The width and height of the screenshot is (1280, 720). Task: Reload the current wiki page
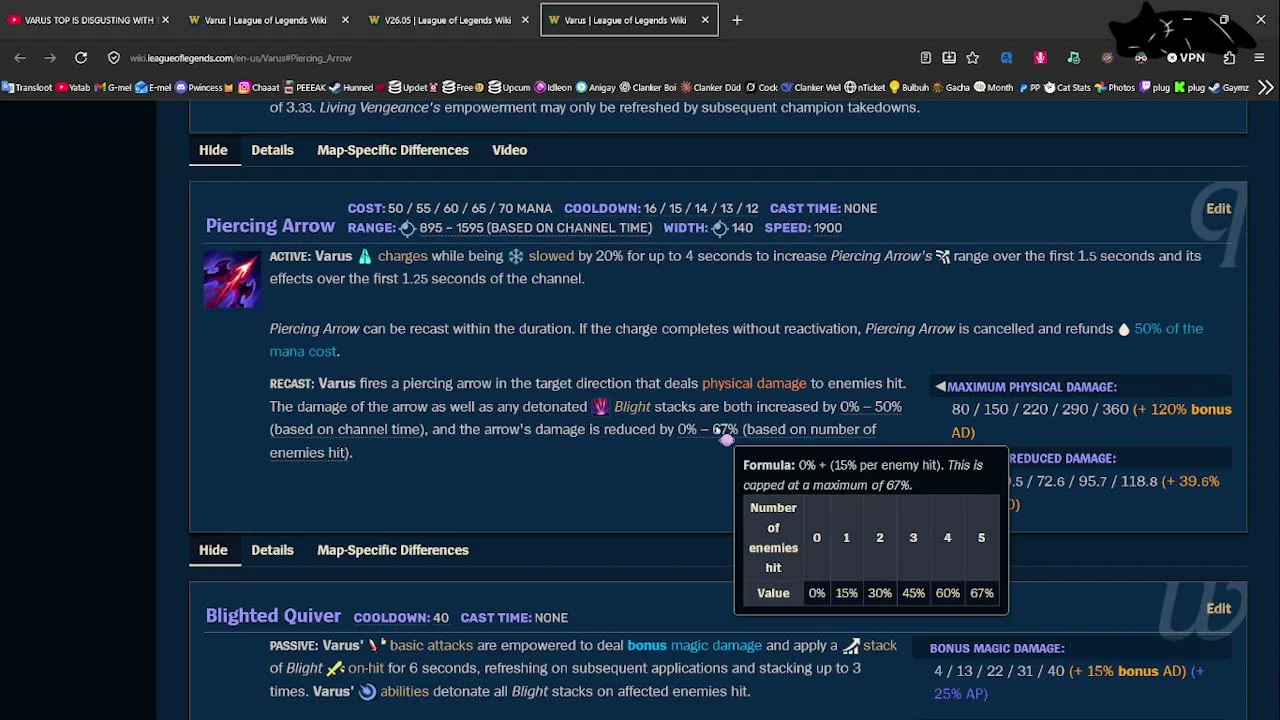coord(81,58)
